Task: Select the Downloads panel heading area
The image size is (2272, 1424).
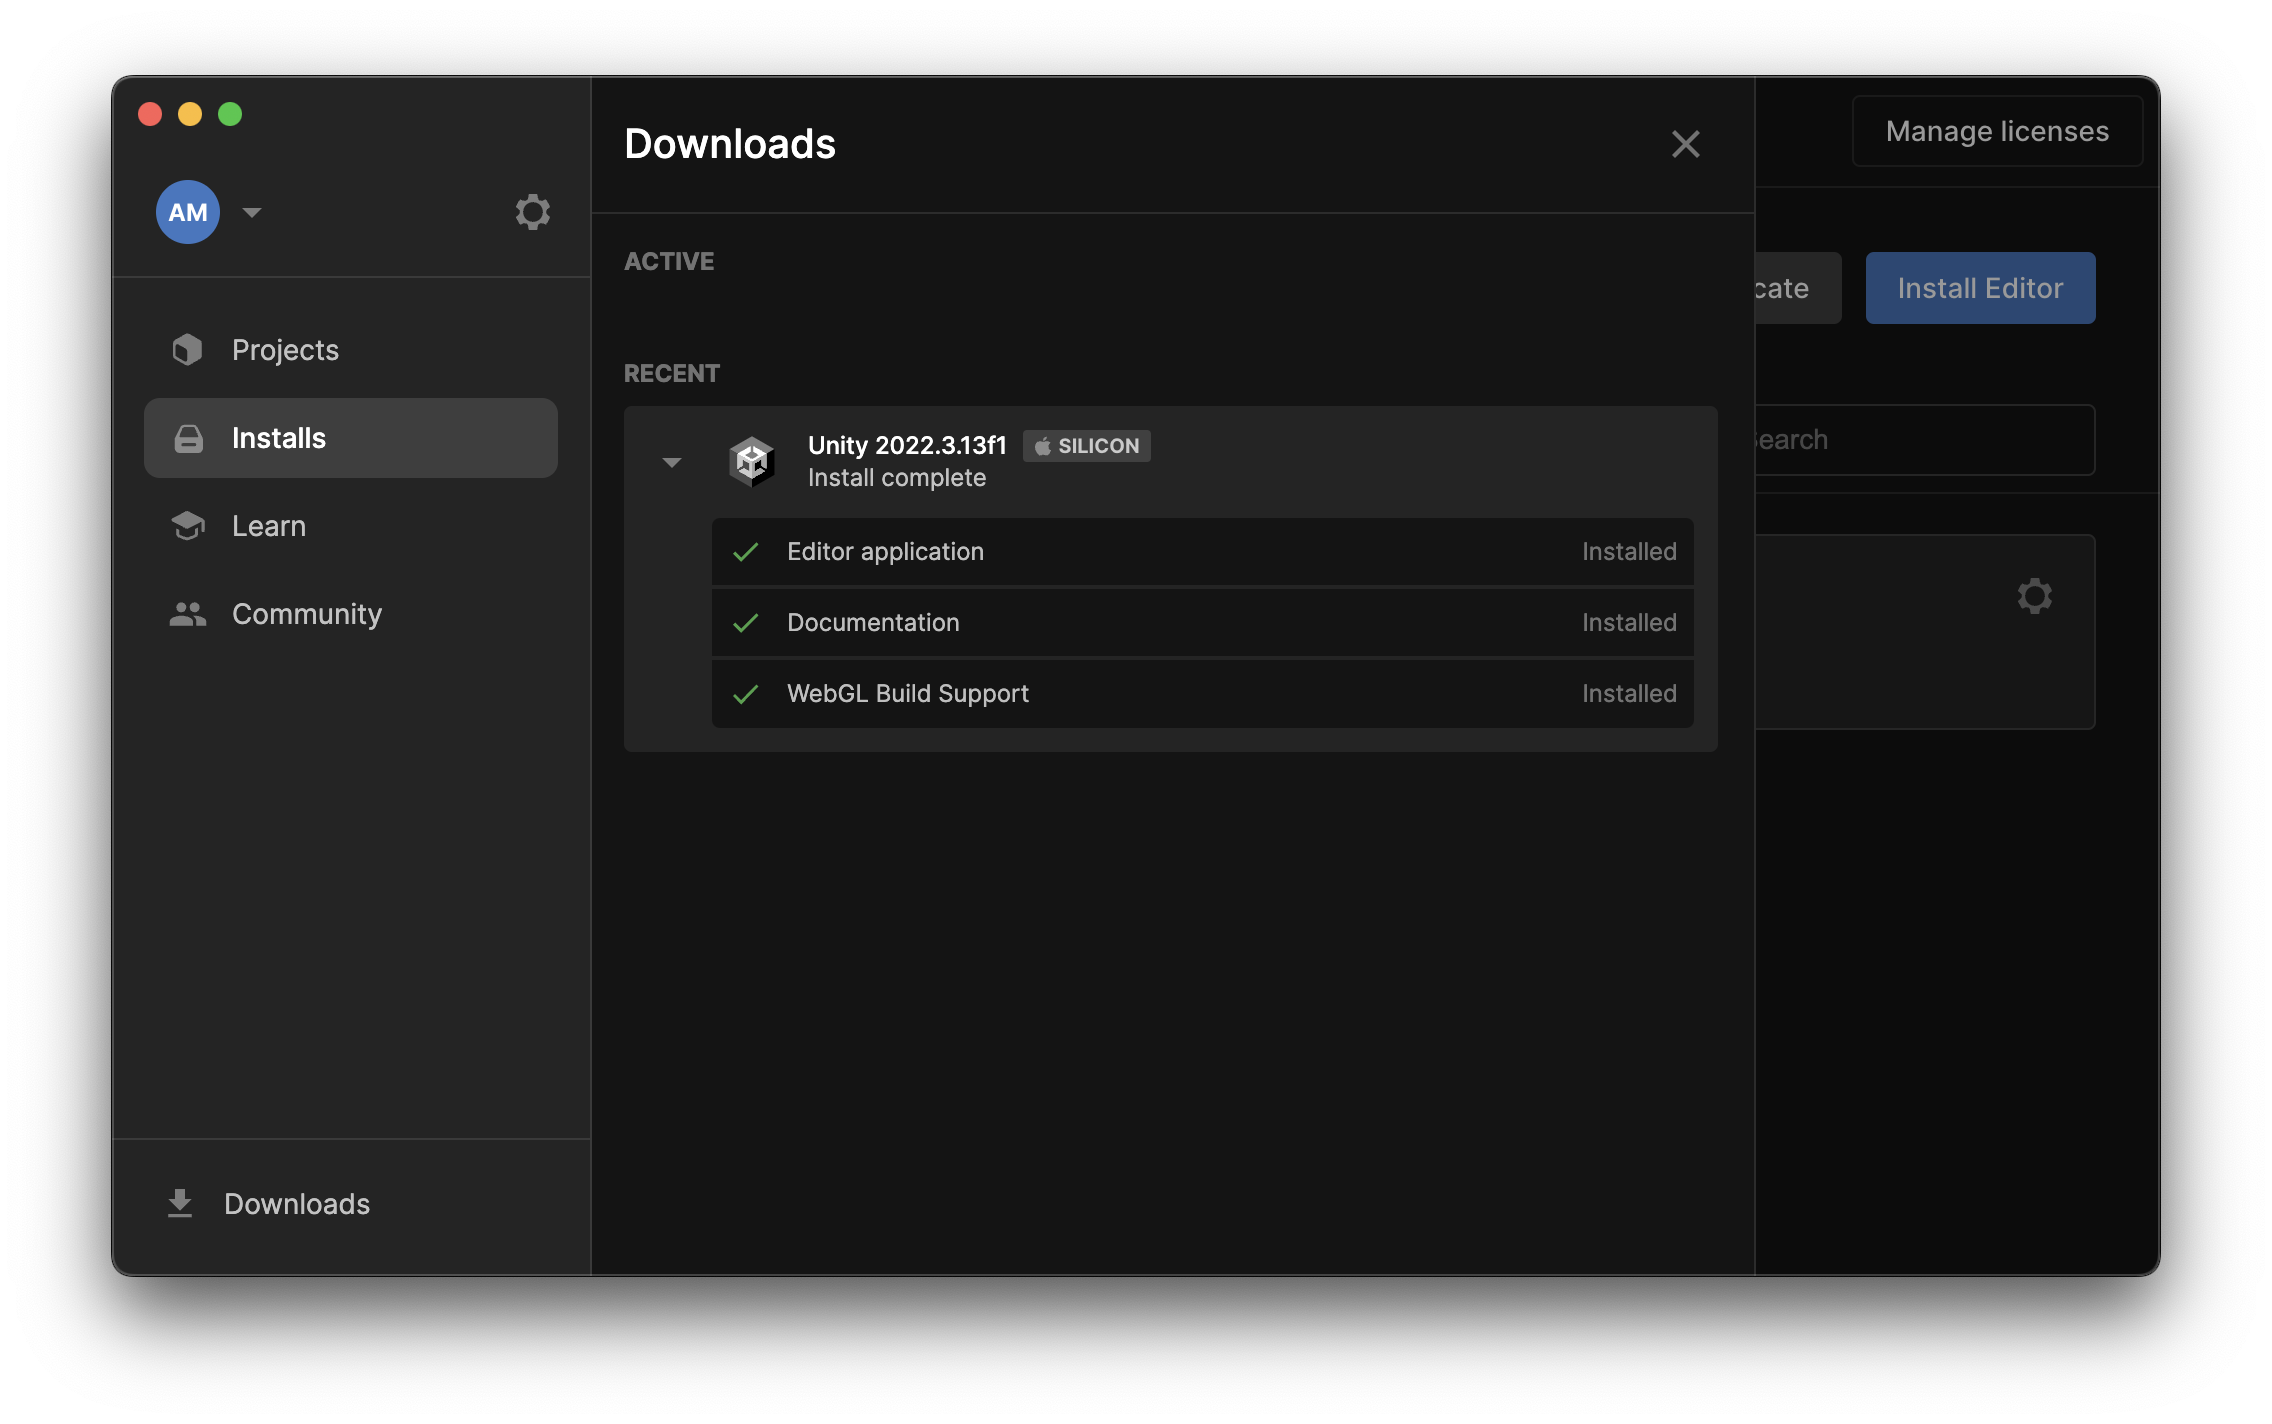Action: pos(730,144)
